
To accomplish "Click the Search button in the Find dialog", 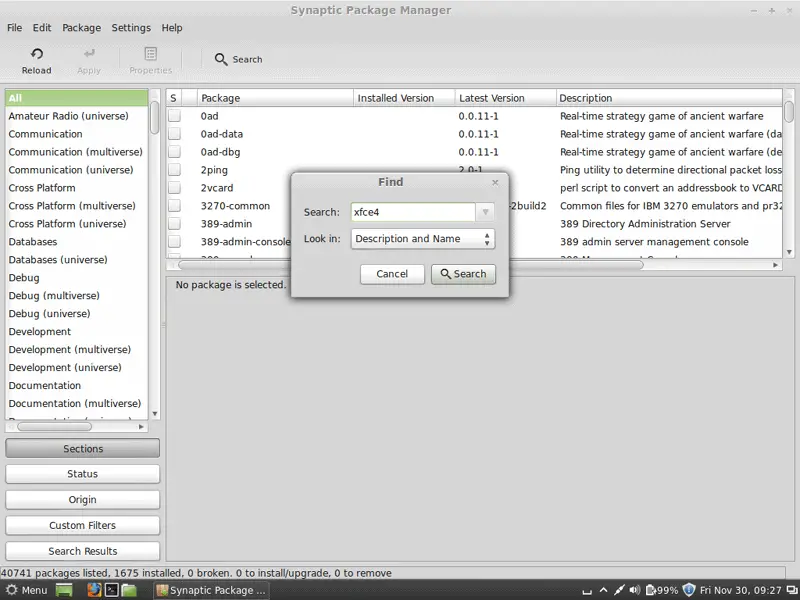I will (463, 274).
